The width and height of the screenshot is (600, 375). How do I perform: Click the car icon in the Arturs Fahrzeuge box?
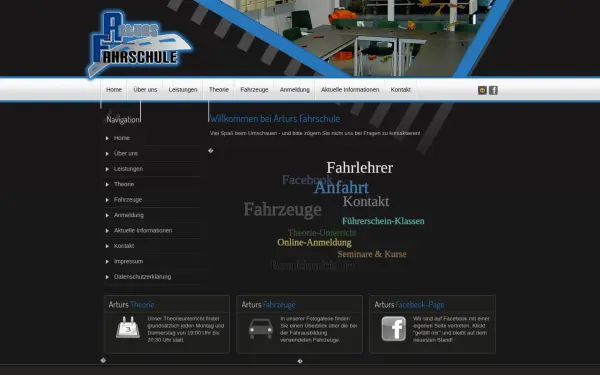click(x=261, y=328)
